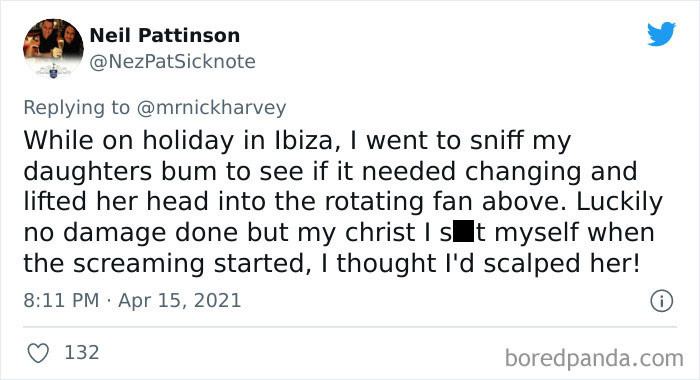Click the 132 likes count
Viewport: 700px width, 380px height.
82,353
